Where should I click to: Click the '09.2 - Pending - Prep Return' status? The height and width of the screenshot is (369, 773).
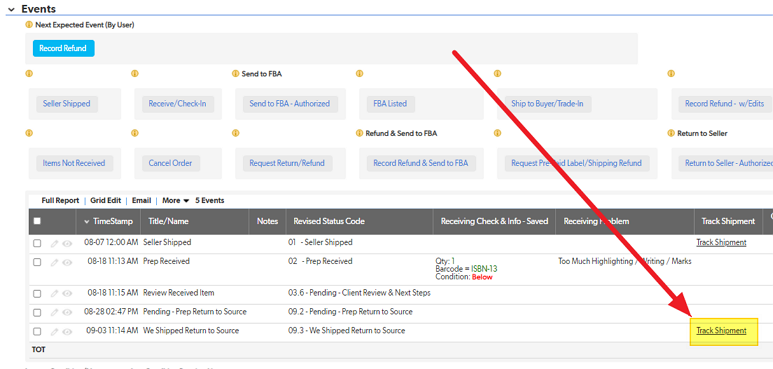351,312
